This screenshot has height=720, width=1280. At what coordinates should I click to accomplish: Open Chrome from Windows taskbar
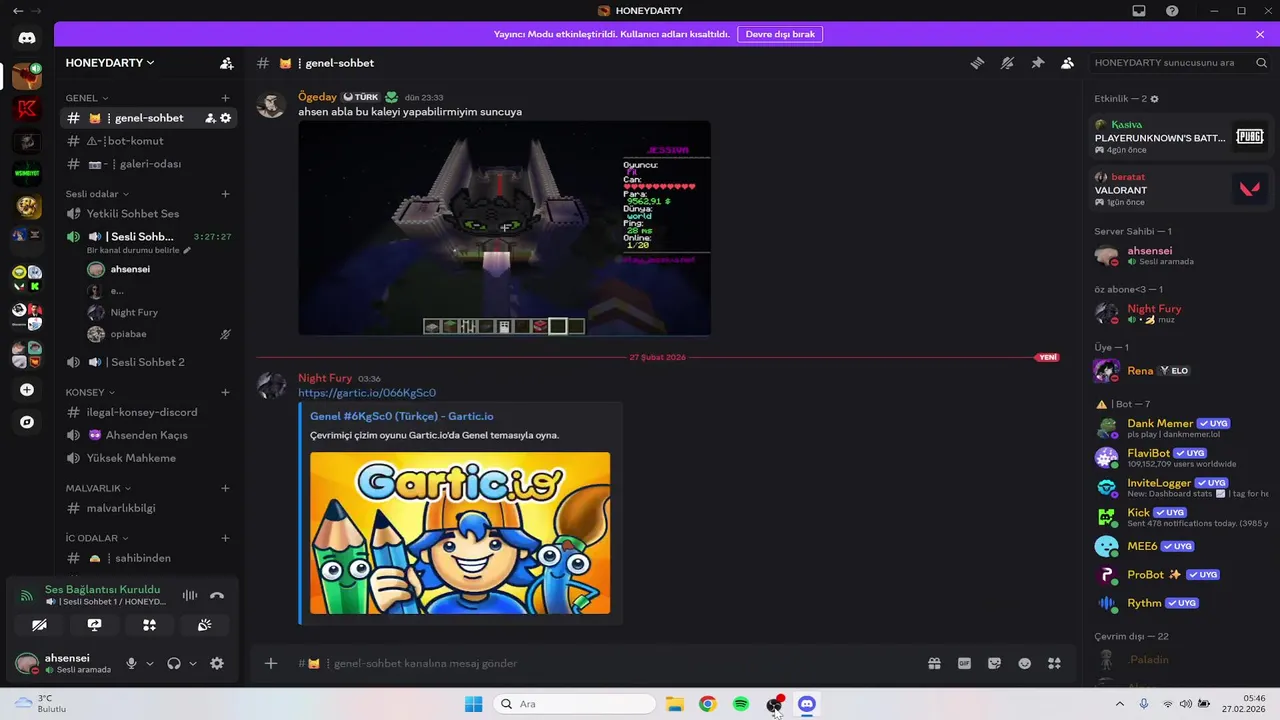pos(707,704)
